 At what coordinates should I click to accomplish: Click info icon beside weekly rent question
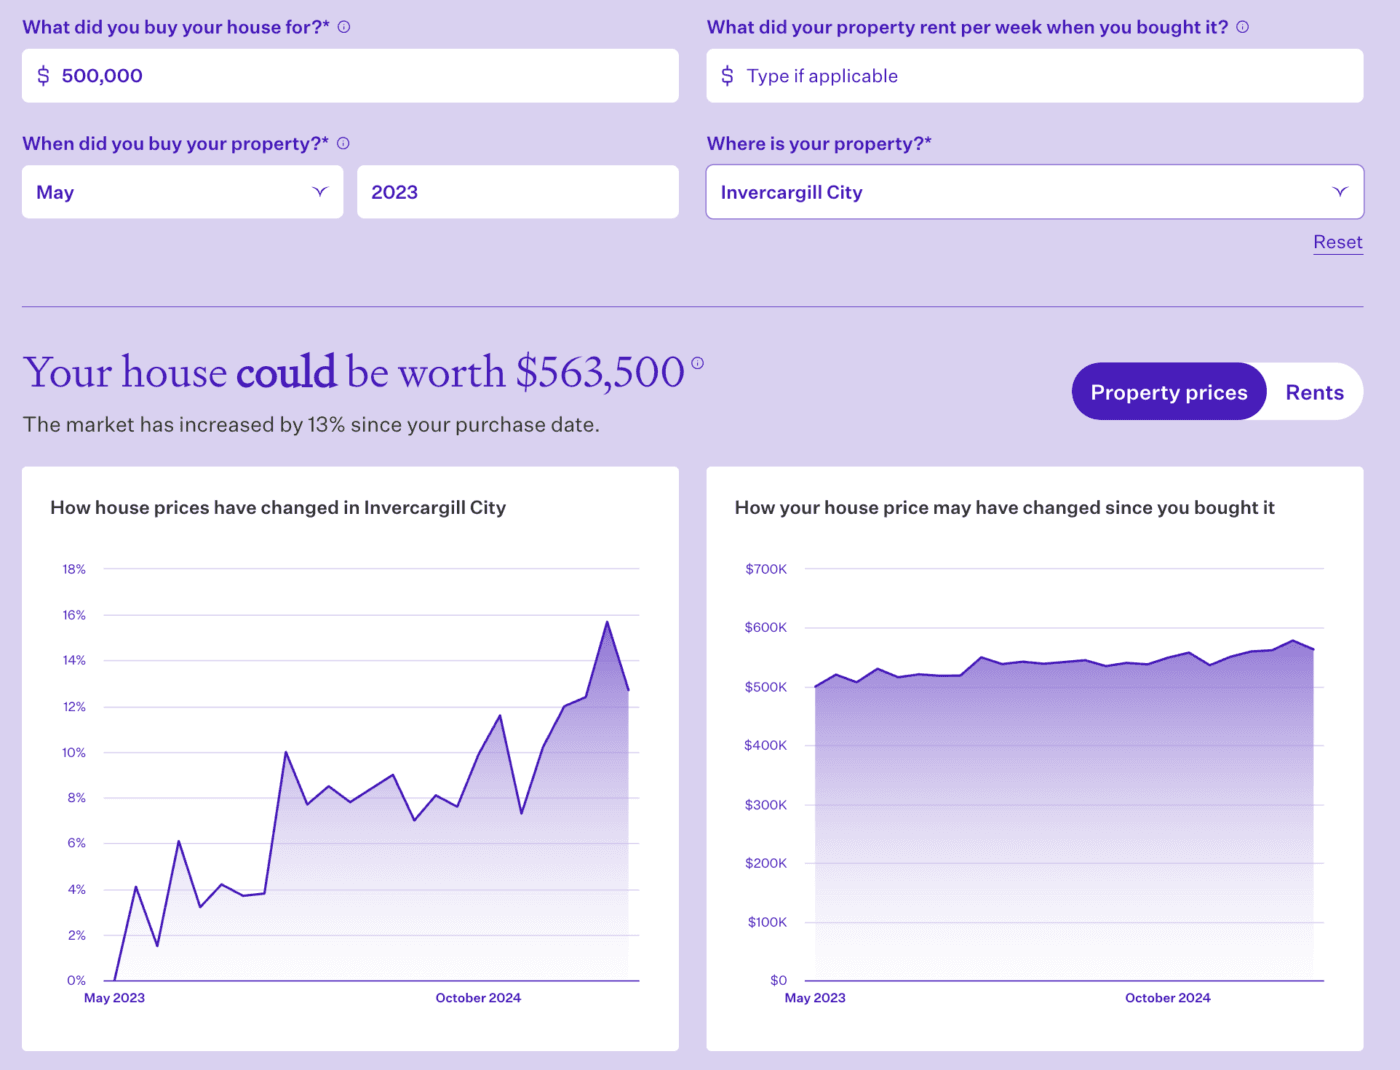pyautogui.click(x=1242, y=27)
